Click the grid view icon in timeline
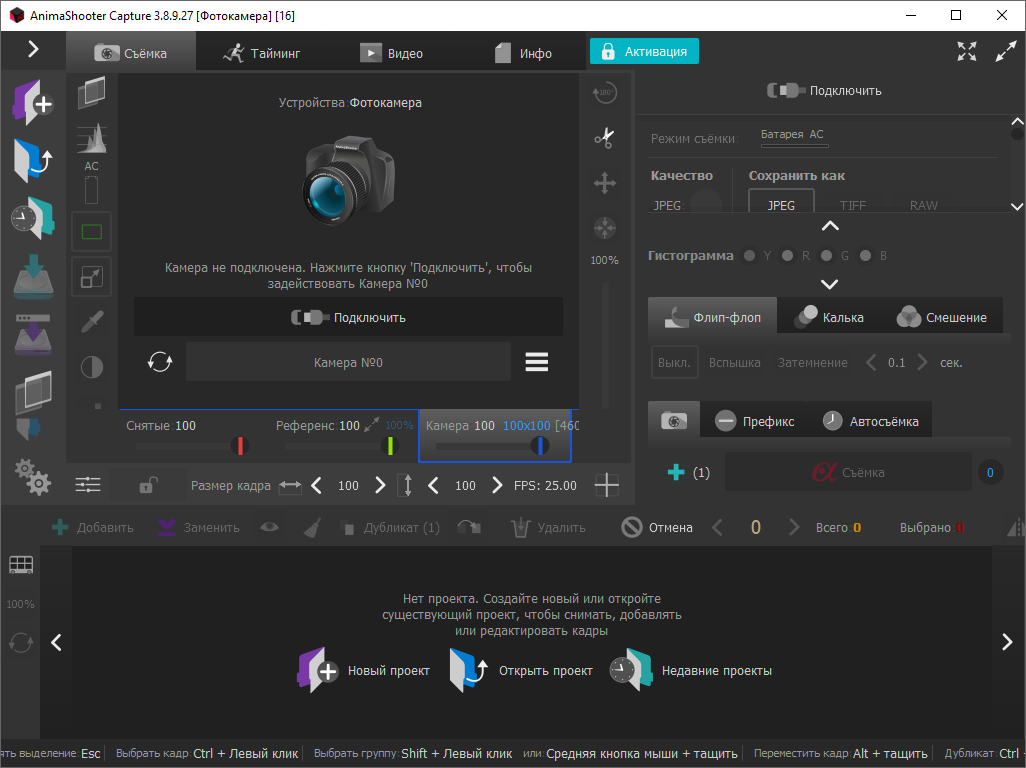 [21, 565]
